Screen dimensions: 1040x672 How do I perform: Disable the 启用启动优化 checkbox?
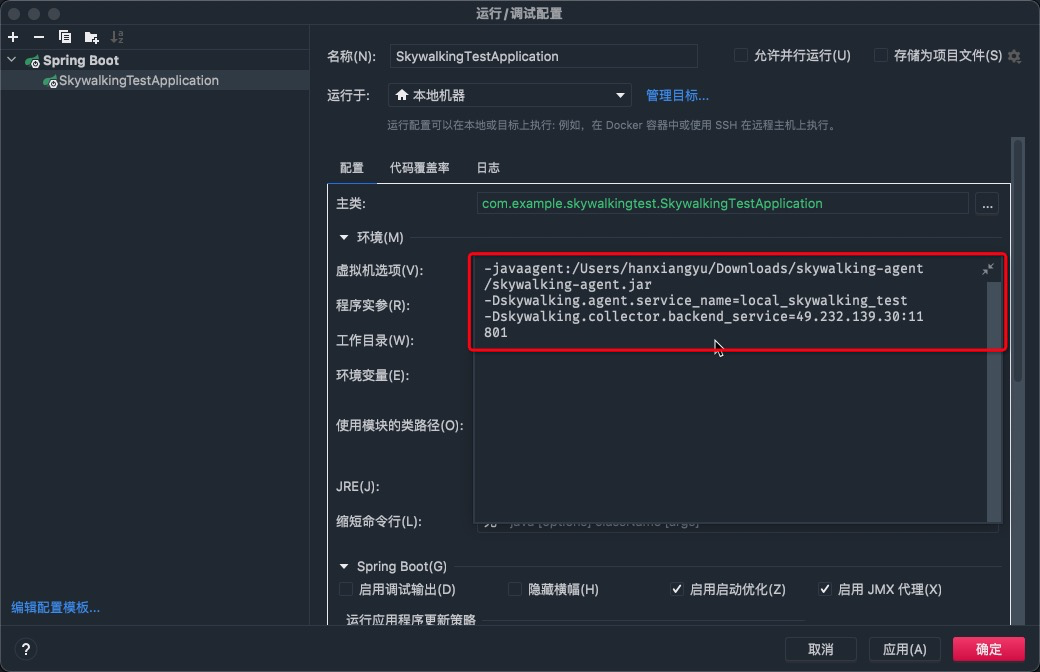(677, 589)
